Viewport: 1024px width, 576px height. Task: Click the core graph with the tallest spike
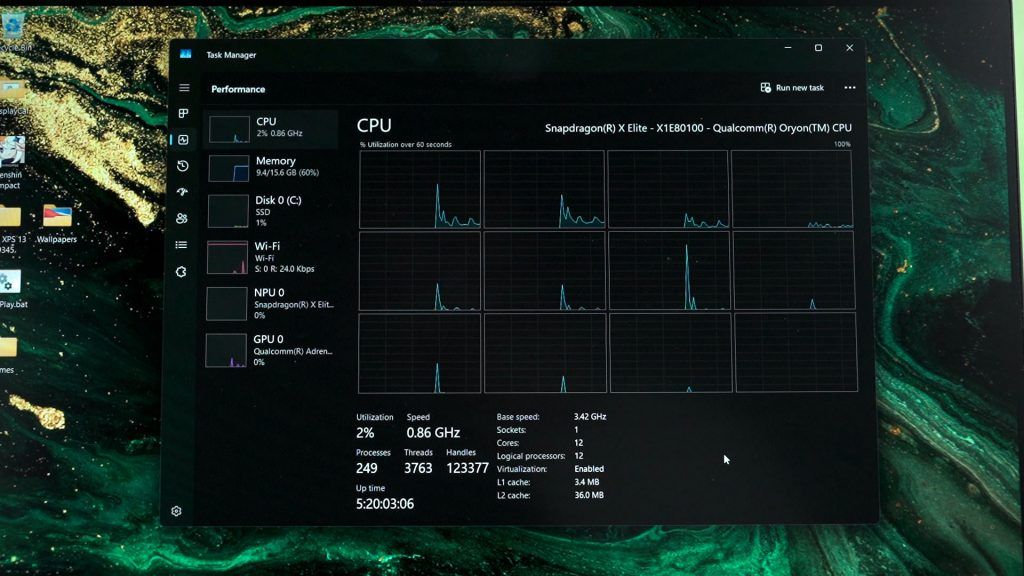click(669, 271)
